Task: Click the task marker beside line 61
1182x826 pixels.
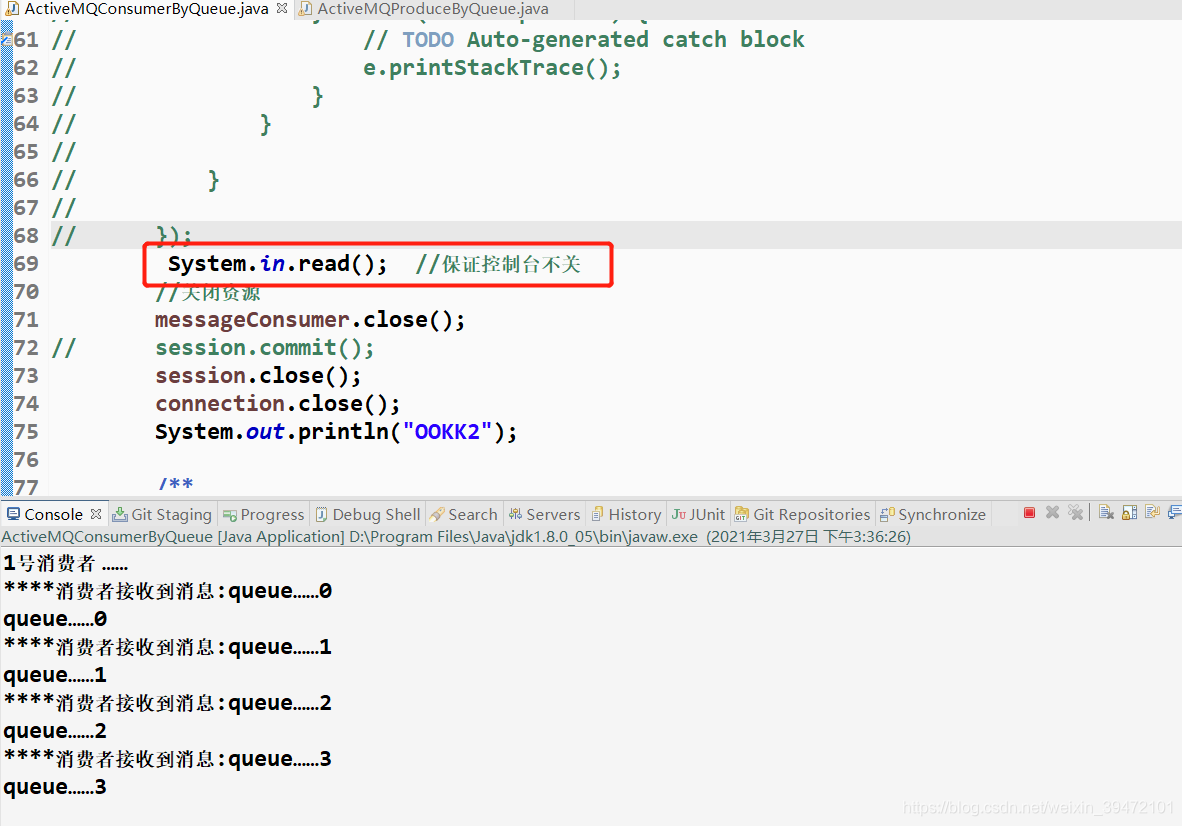Action: click(x=6, y=39)
